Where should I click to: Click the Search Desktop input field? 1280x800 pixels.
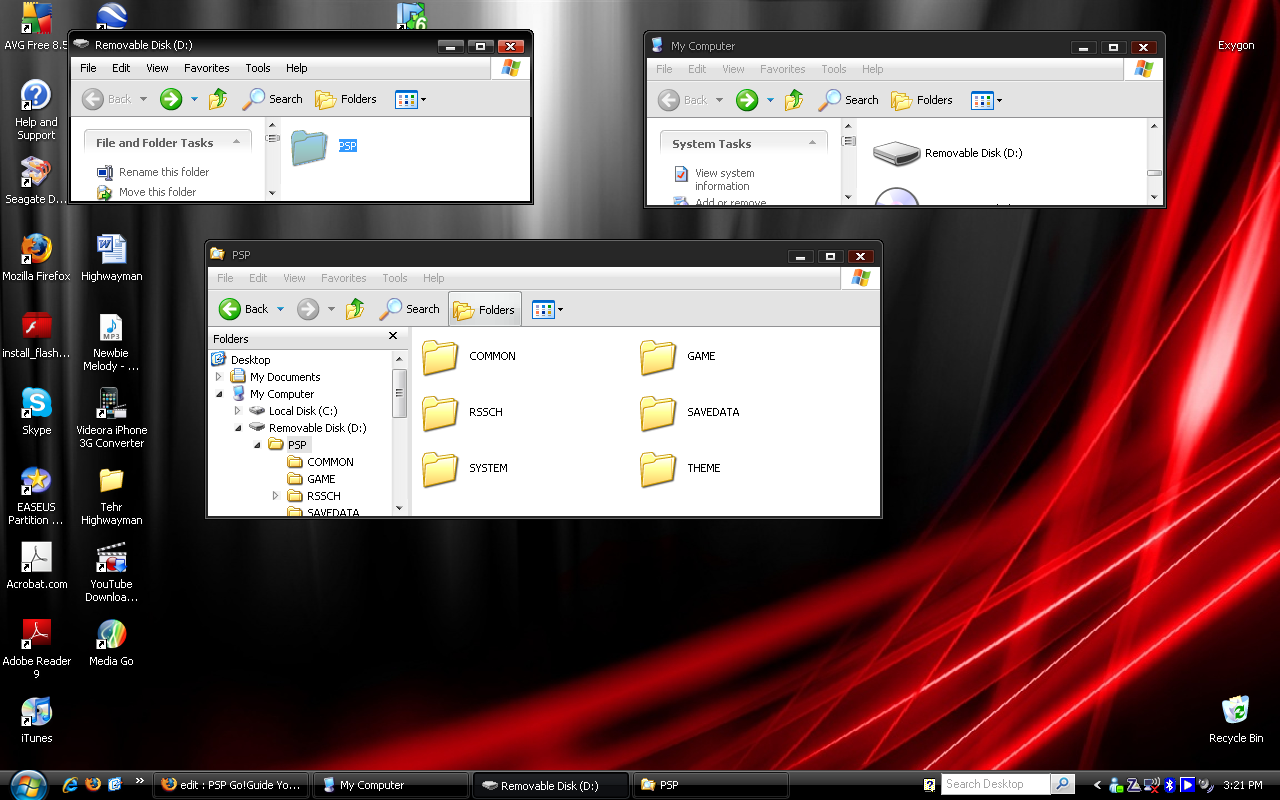click(x=995, y=784)
